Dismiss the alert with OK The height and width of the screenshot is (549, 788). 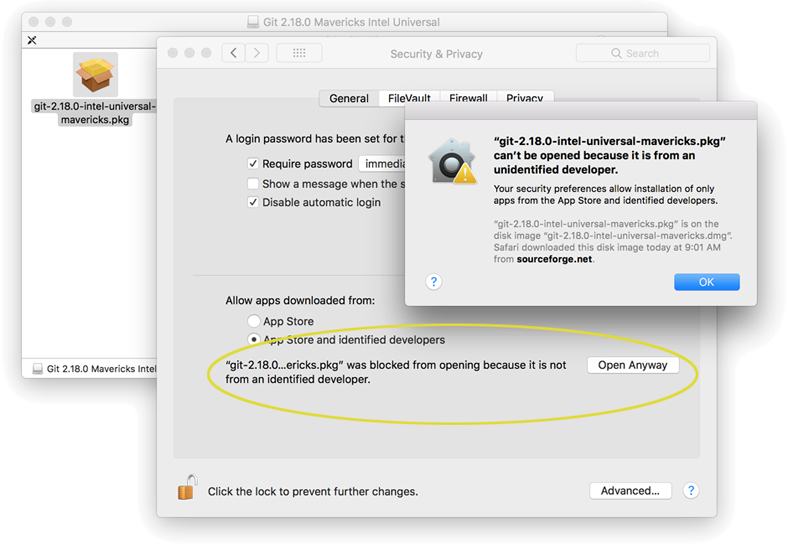[707, 282]
